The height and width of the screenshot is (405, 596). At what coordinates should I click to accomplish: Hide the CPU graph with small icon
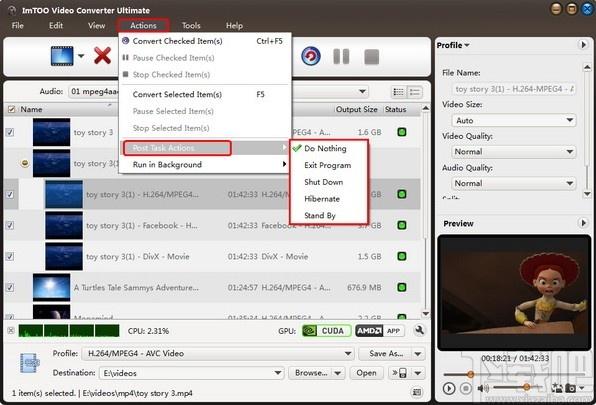pos(11,331)
